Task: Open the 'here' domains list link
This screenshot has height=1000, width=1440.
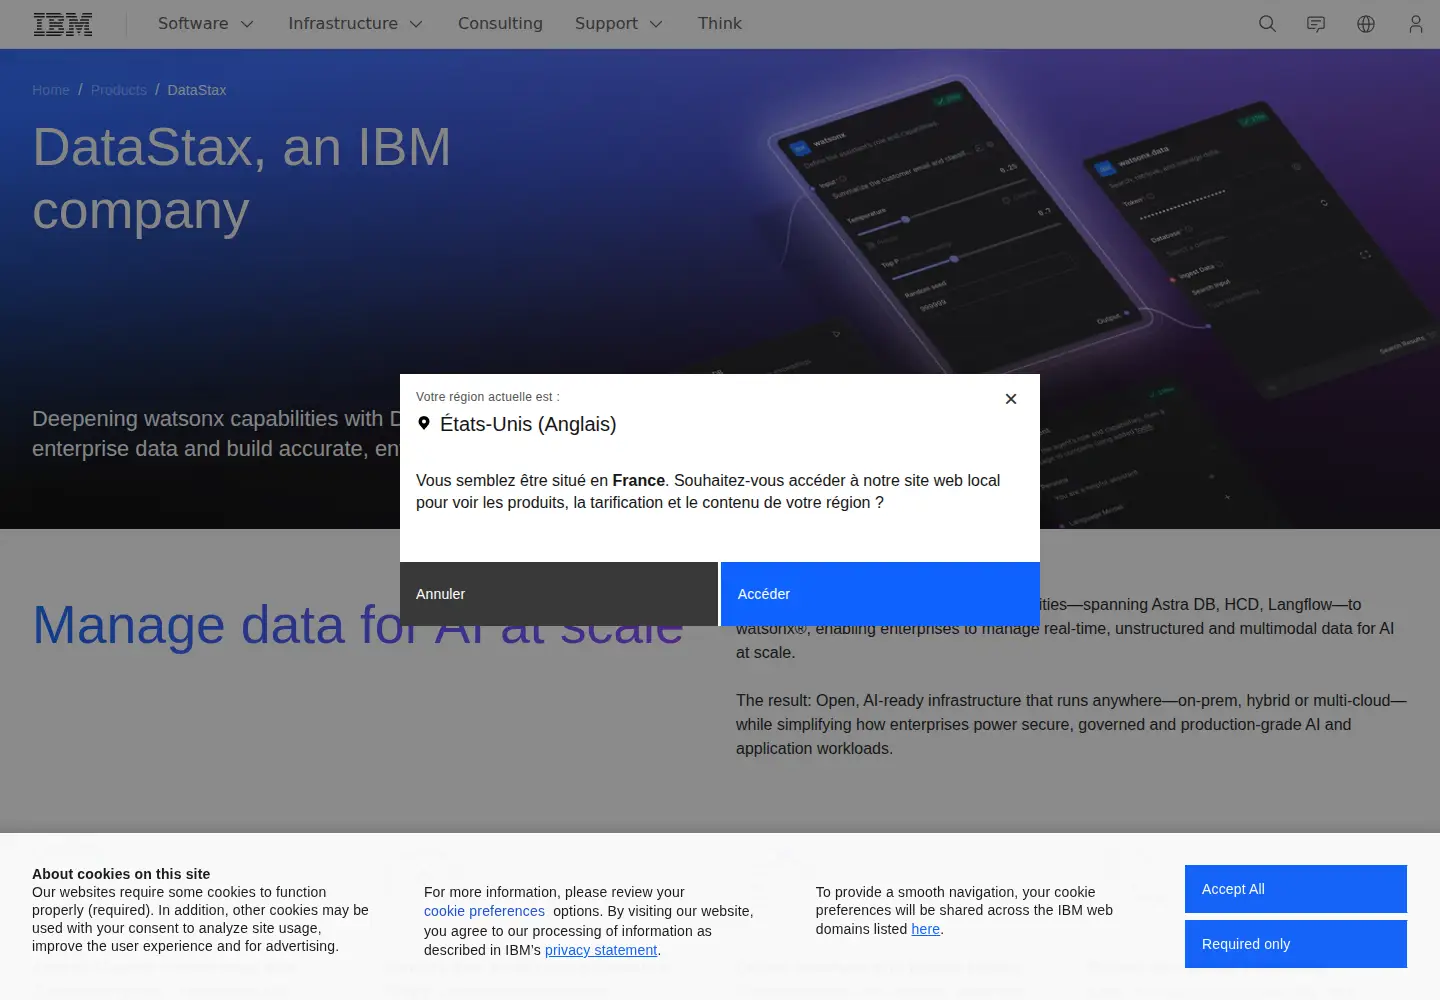Action: (x=926, y=929)
